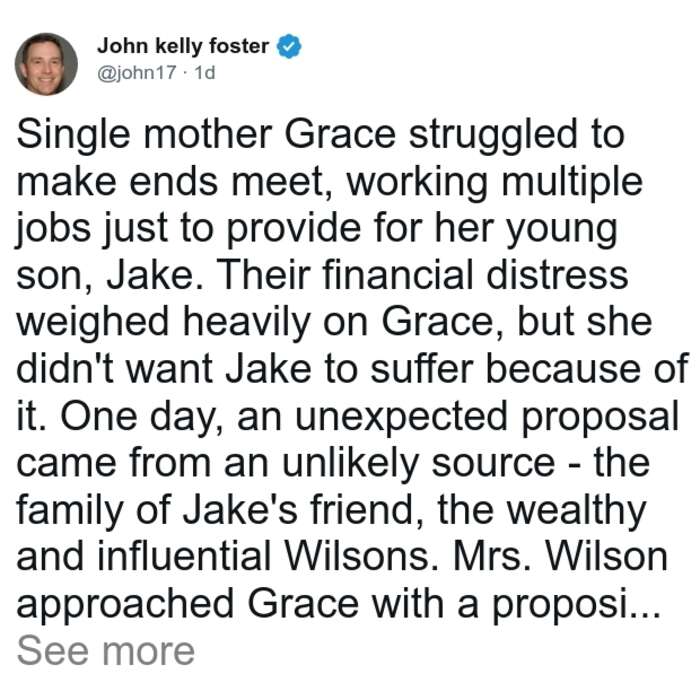Select the word "influential" in the post

tap(184, 556)
